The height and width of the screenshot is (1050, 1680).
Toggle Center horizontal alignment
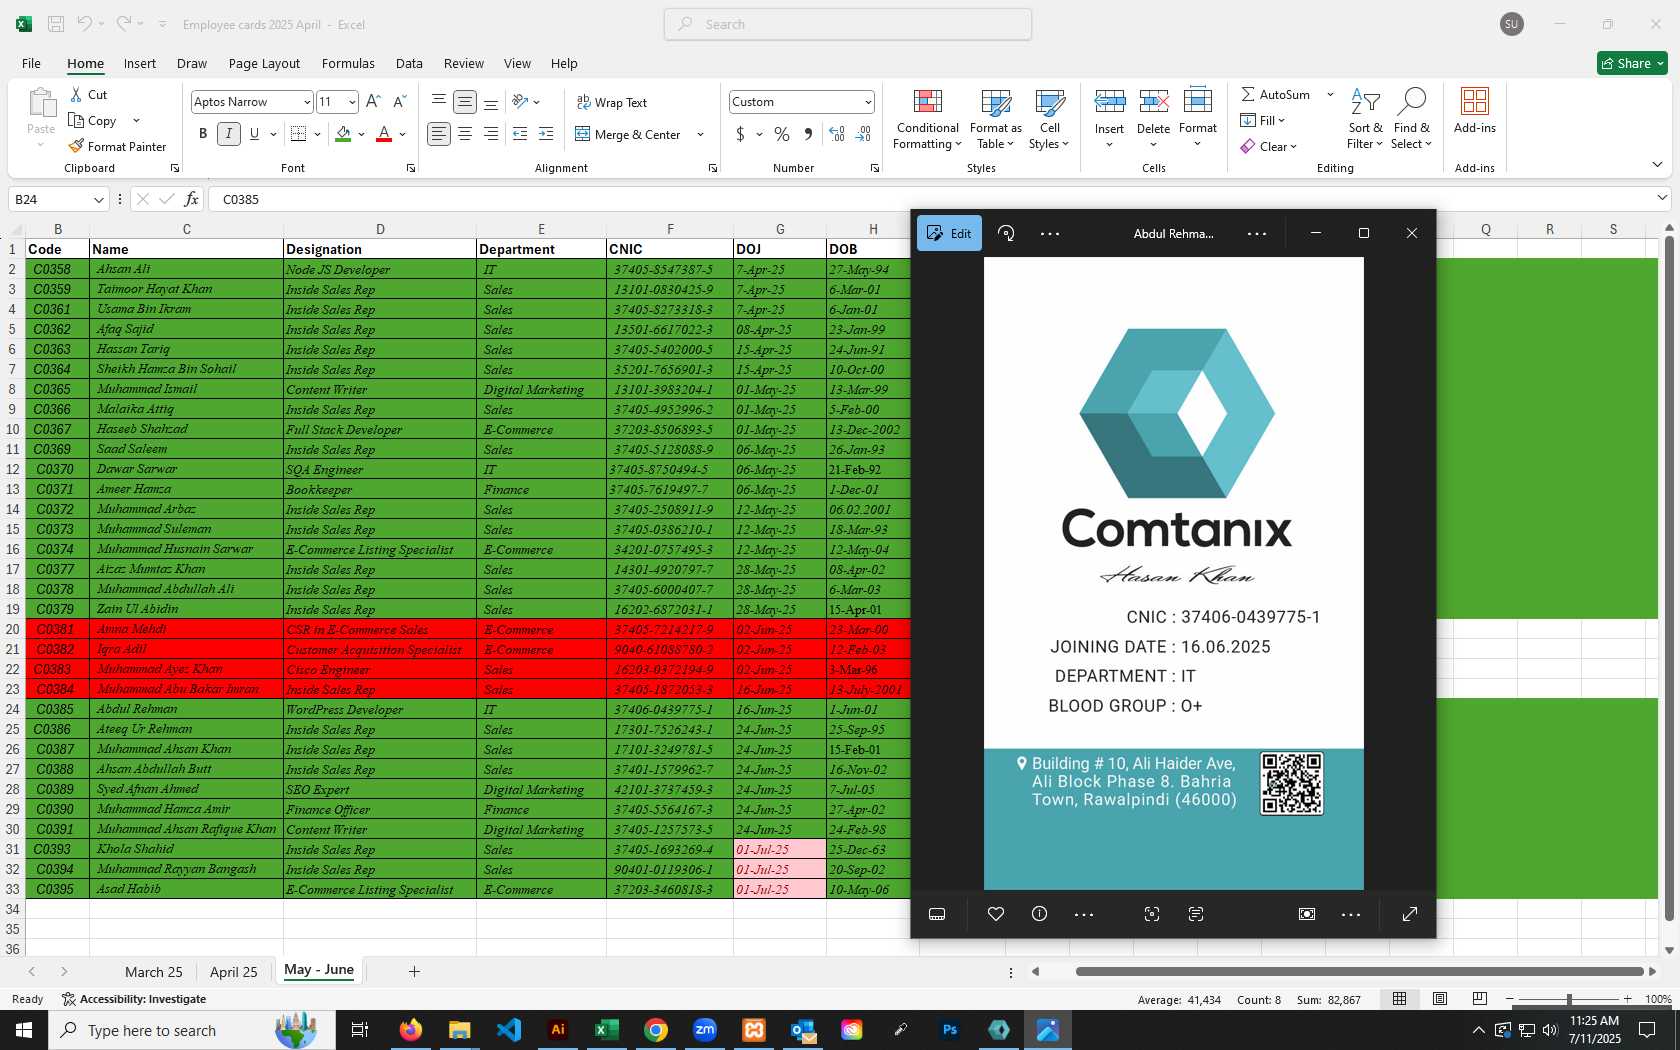465,134
